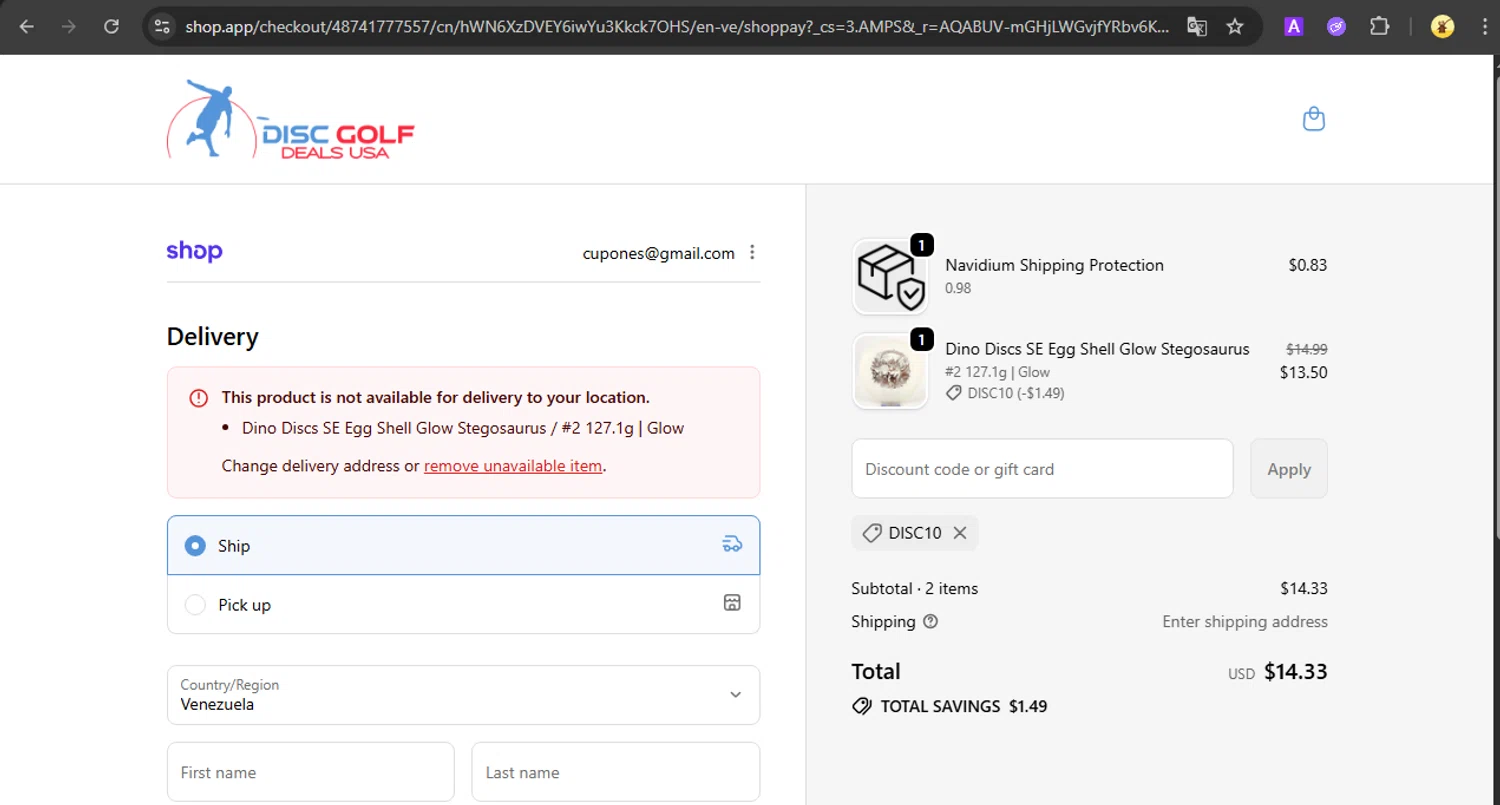The width and height of the screenshot is (1500, 805).
Task: Click the $0.83 shipping protection price
Action: 1308,265
